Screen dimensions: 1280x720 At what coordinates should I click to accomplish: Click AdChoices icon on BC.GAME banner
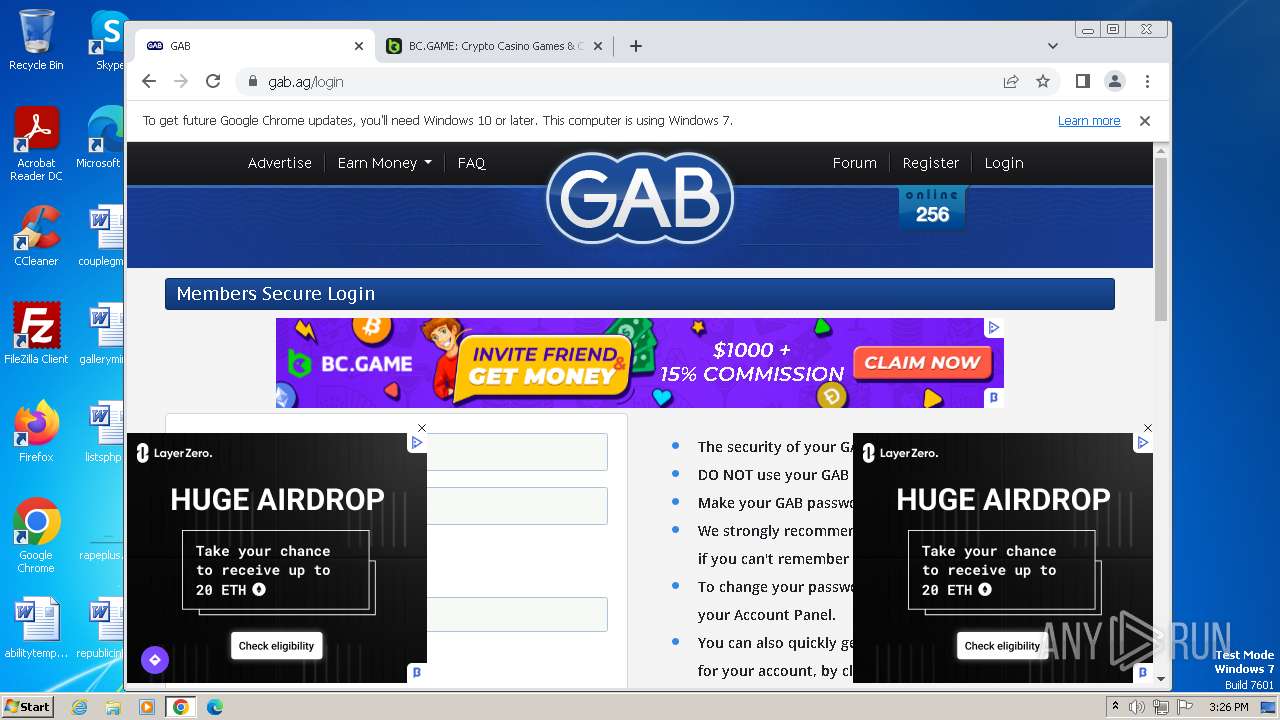[994, 327]
